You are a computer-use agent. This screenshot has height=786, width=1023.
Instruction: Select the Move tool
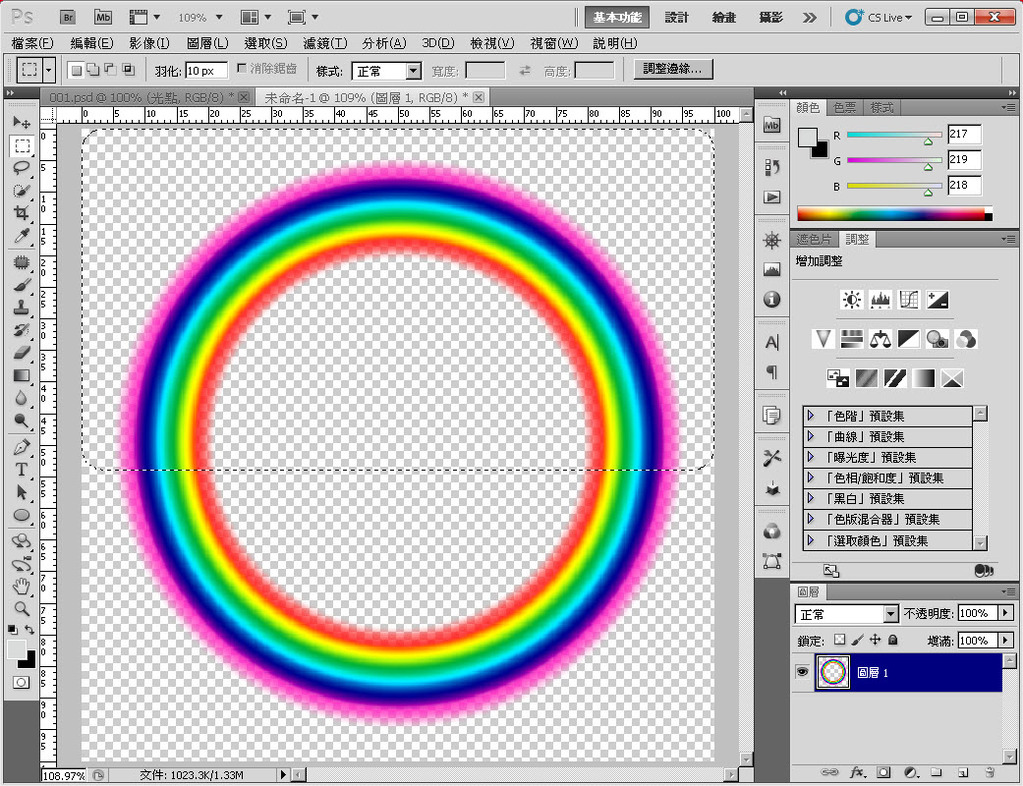[21, 122]
